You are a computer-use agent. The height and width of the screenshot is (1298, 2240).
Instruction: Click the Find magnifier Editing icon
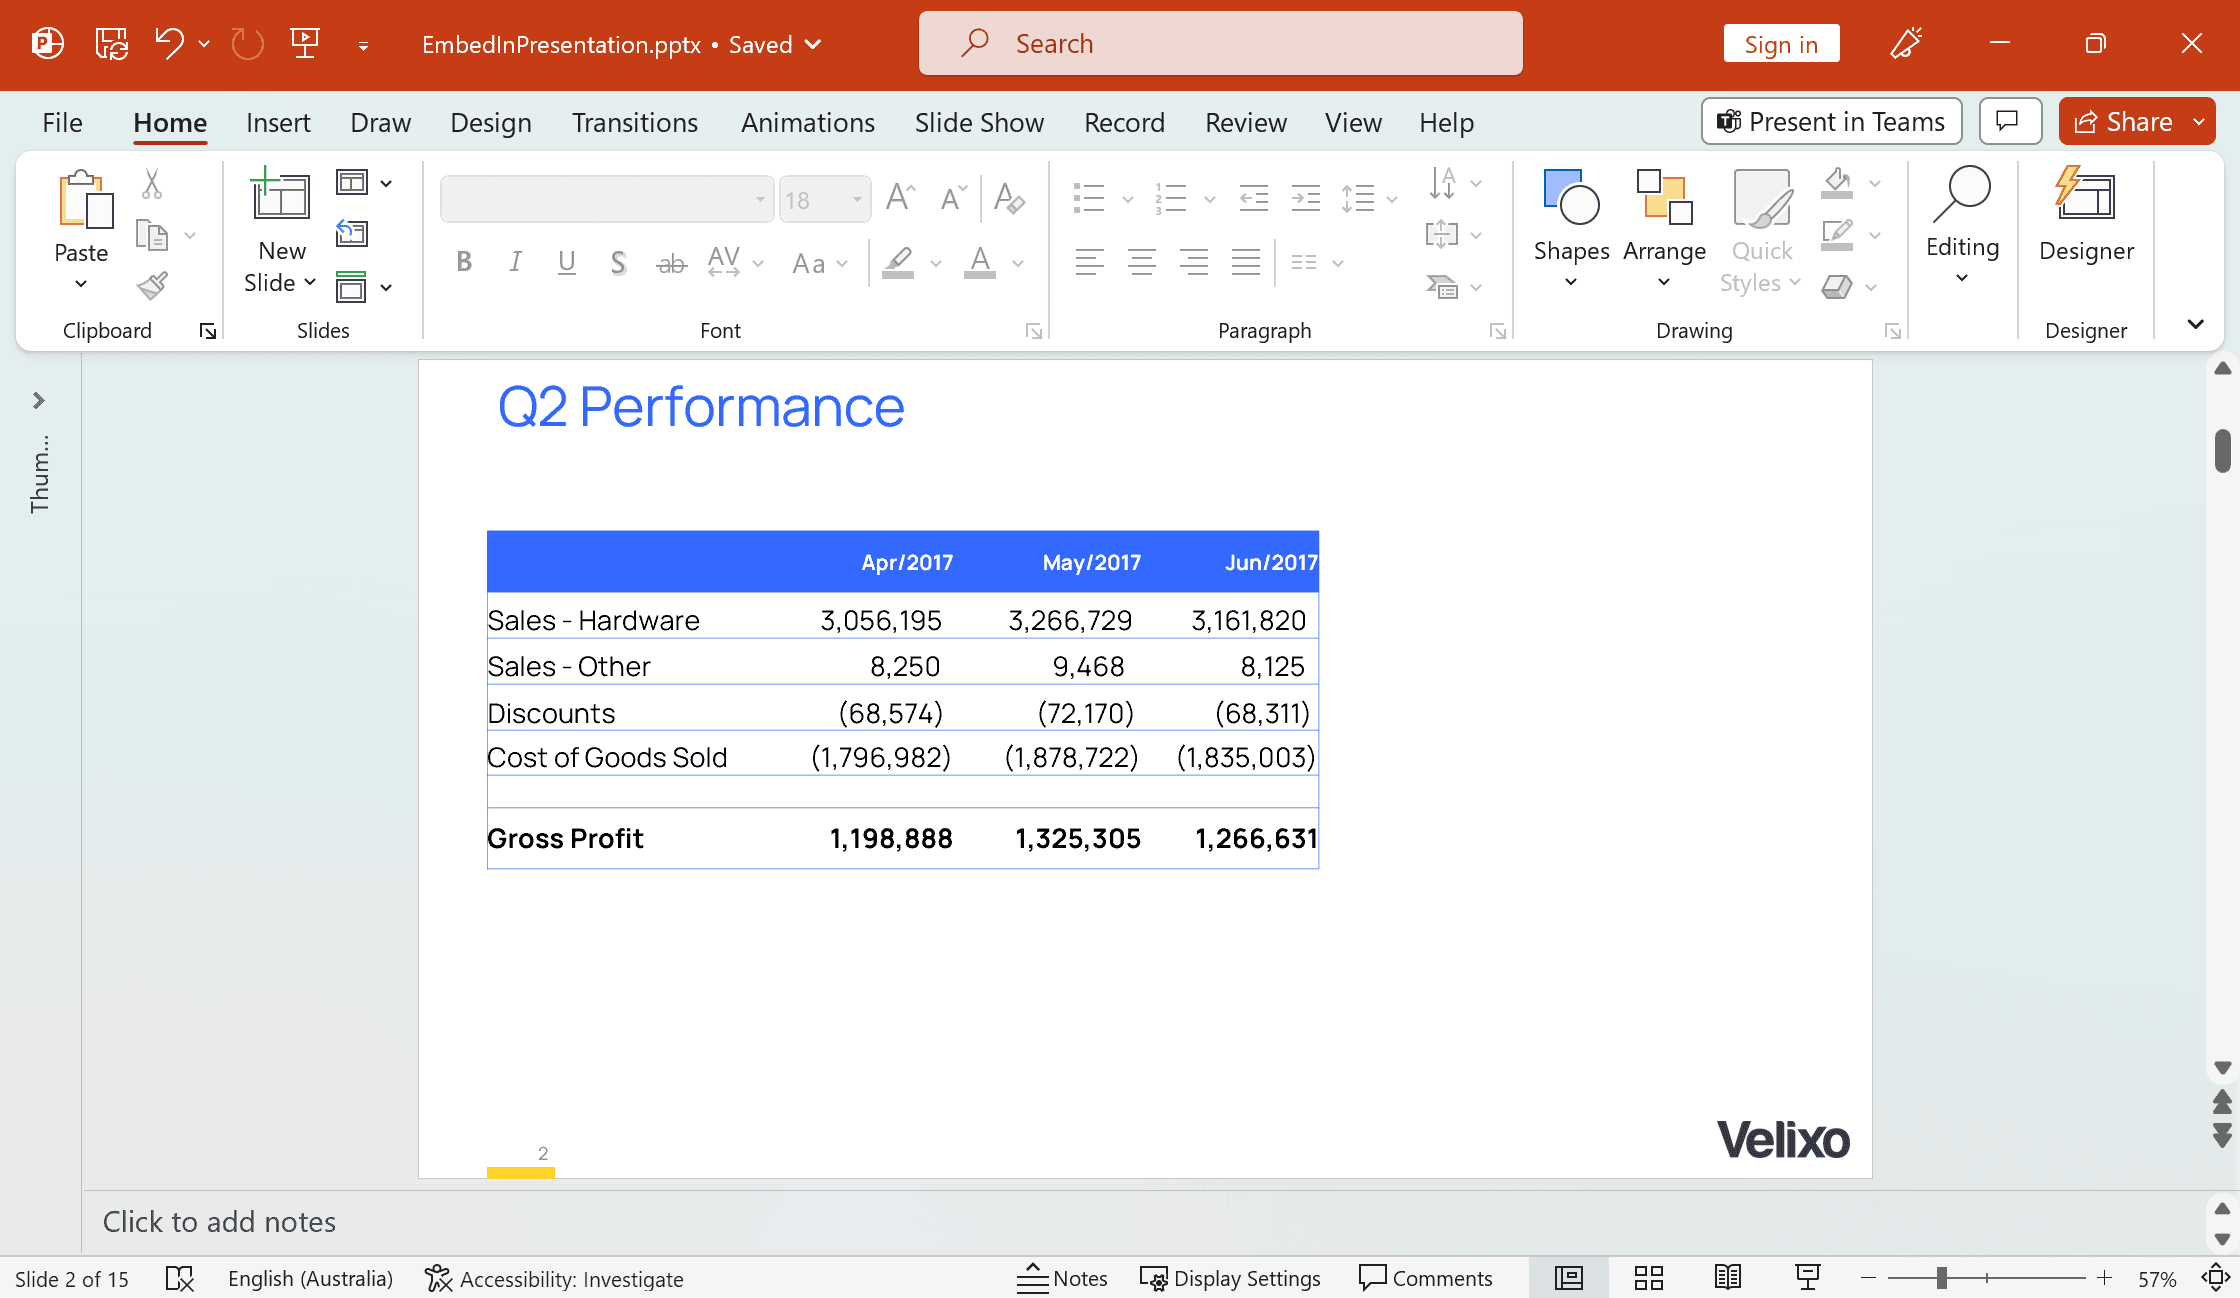click(1962, 195)
